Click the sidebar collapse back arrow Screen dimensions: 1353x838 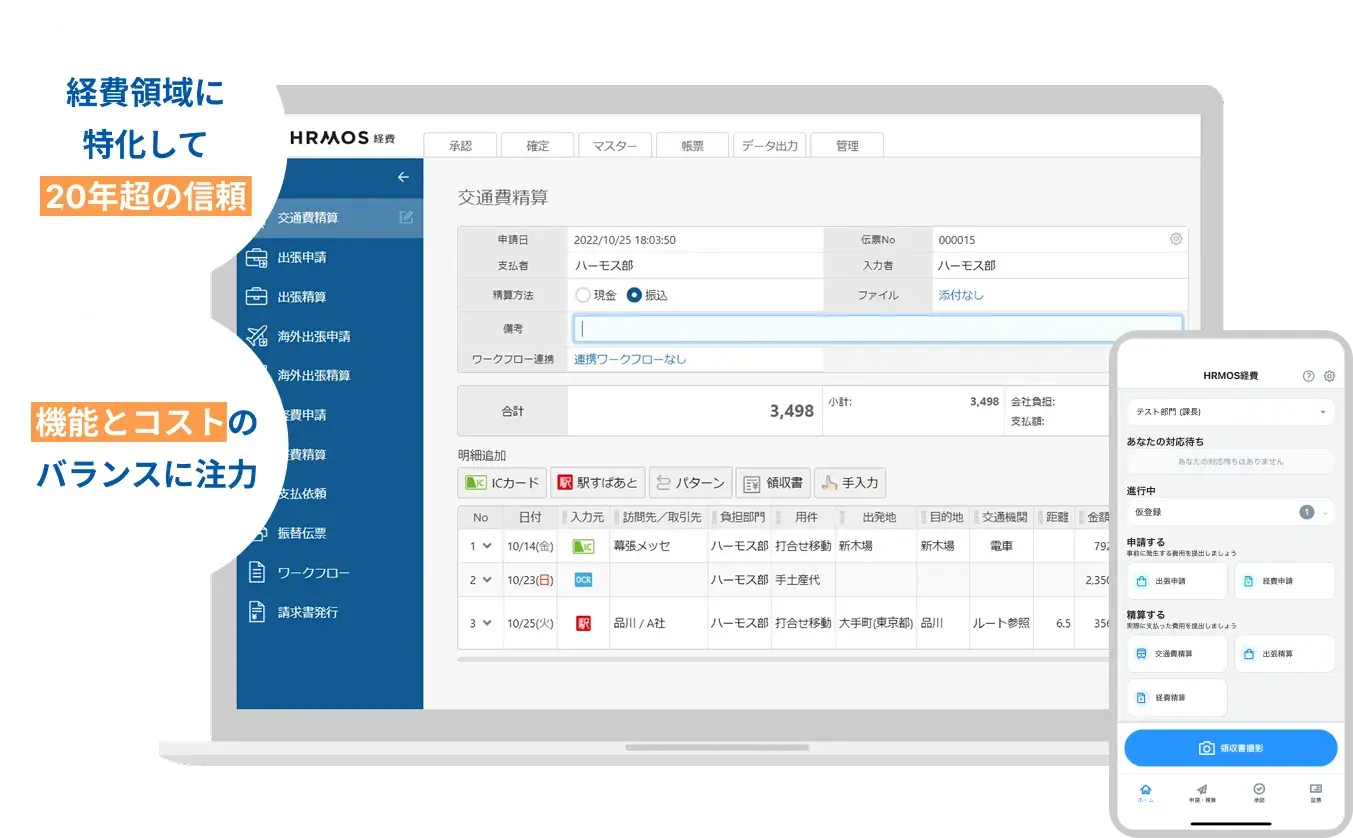coord(403,177)
